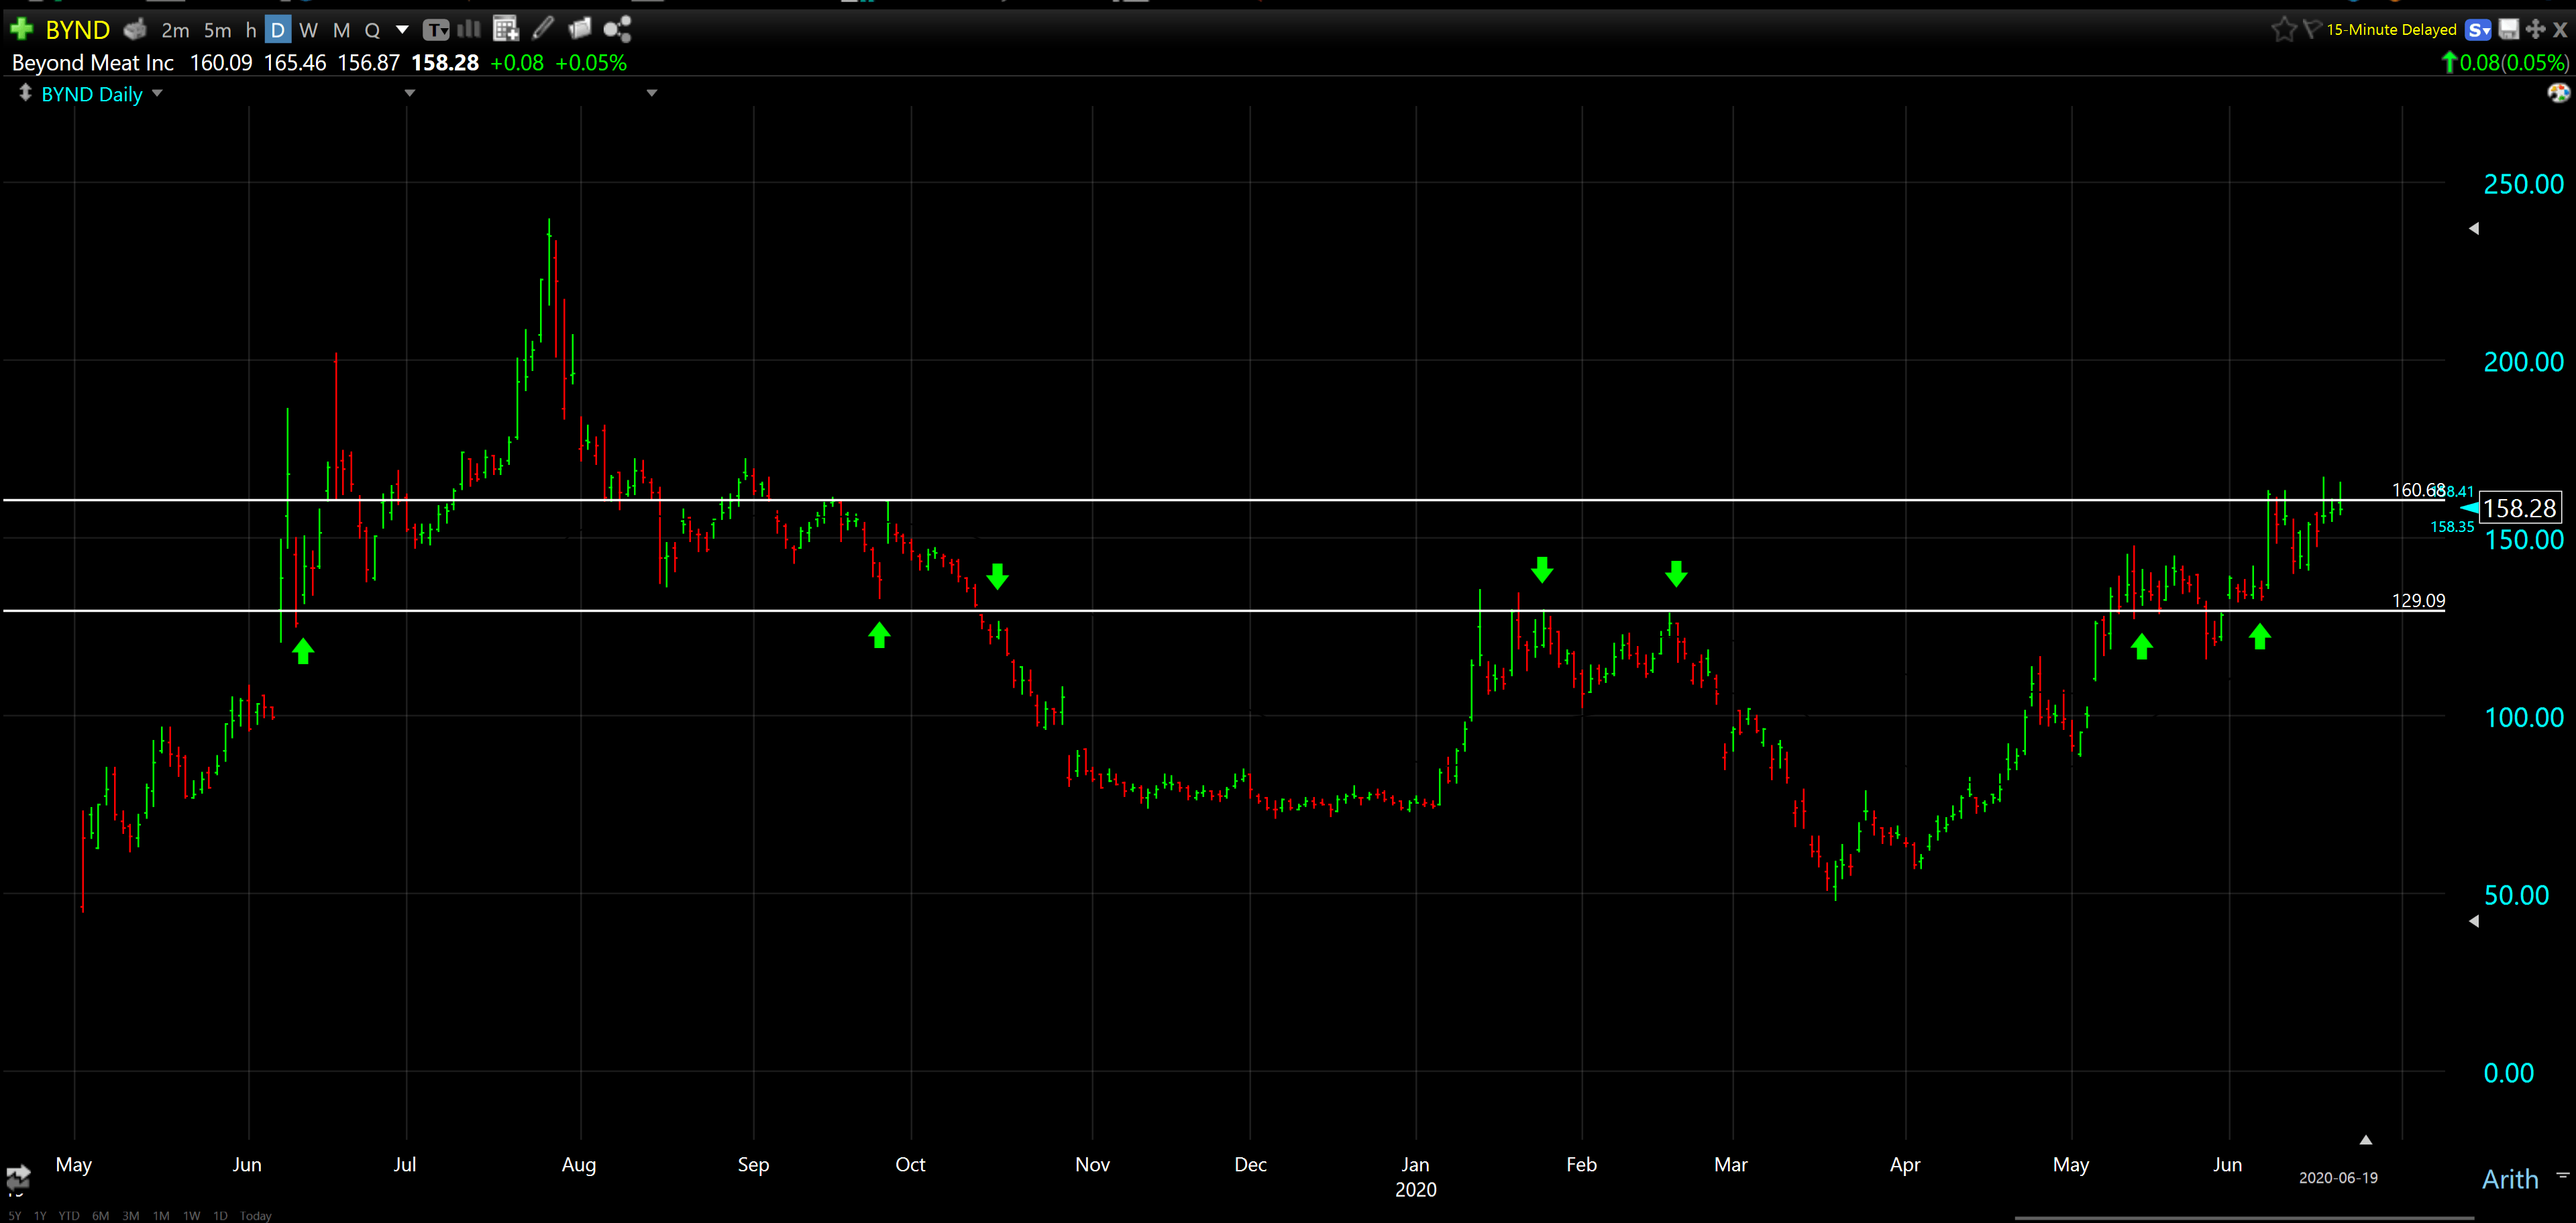Viewport: 2576px width, 1223px height.
Task: Set range to 1W
Action: pyautogui.click(x=191, y=1216)
